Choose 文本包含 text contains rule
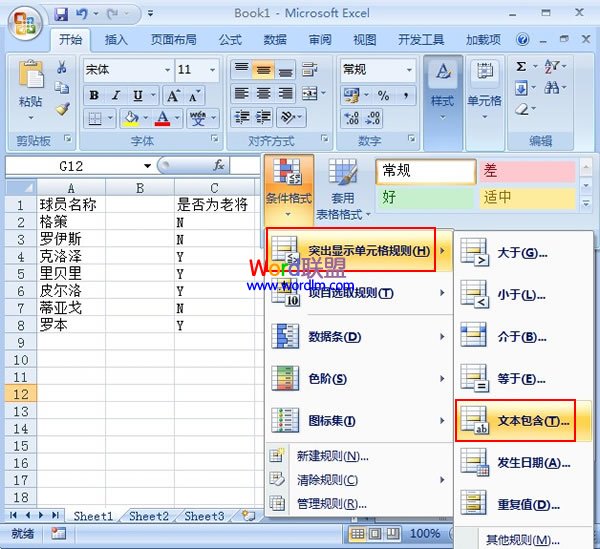 pyautogui.click(x=523, y=421)
